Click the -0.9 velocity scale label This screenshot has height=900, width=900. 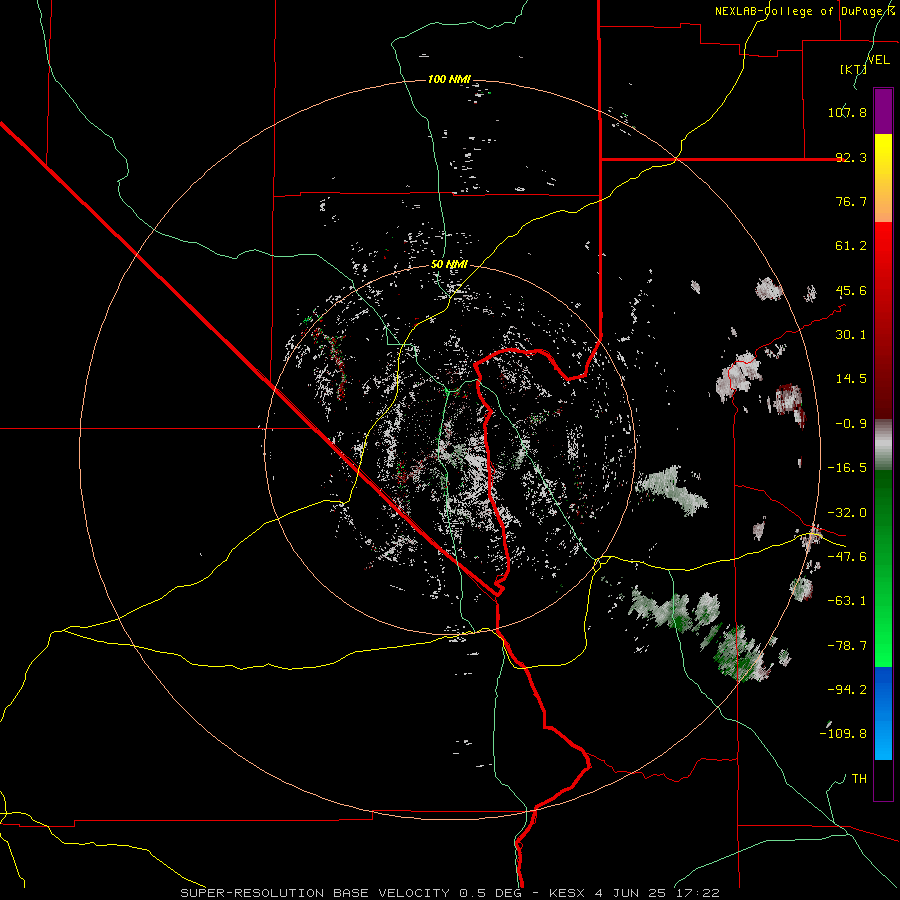click(x=851, y=424)
